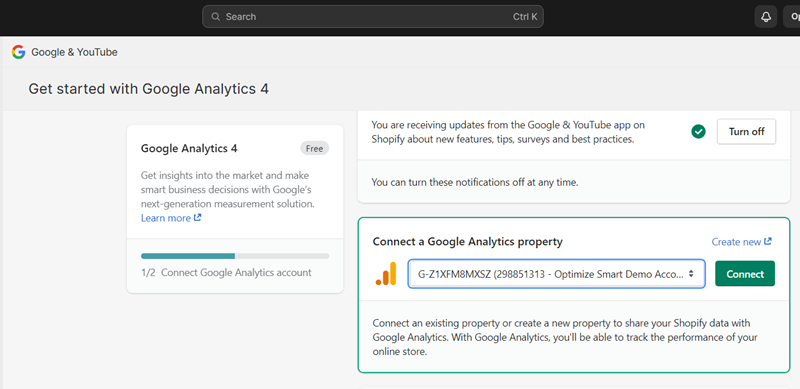Click '1/2 Connect Google Analytics account' text
Viewport: 800px width, 389px height.
tap(226, 273)
